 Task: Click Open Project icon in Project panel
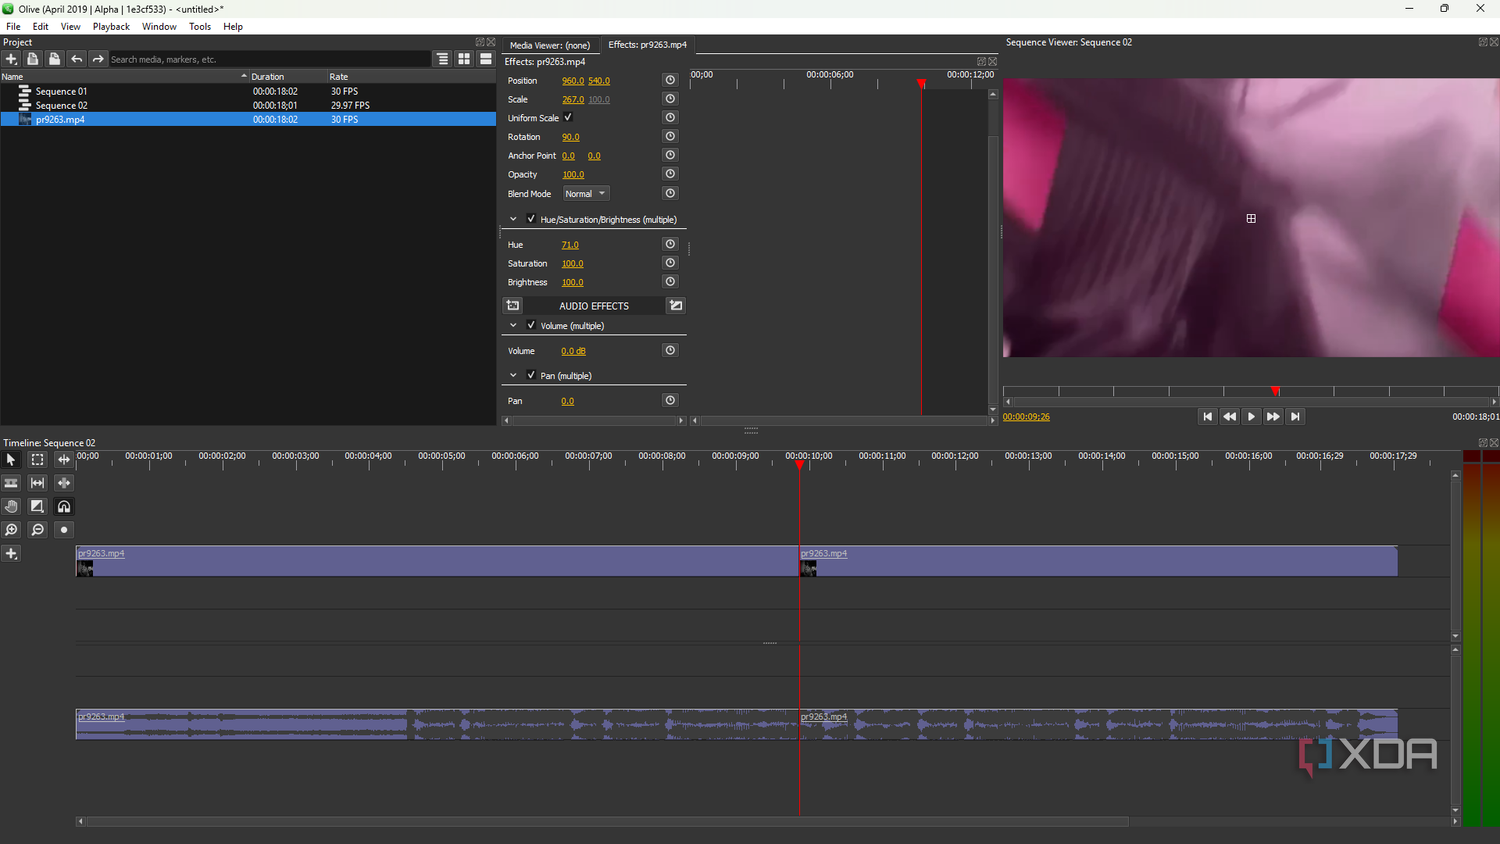click(x=33, y=59)
